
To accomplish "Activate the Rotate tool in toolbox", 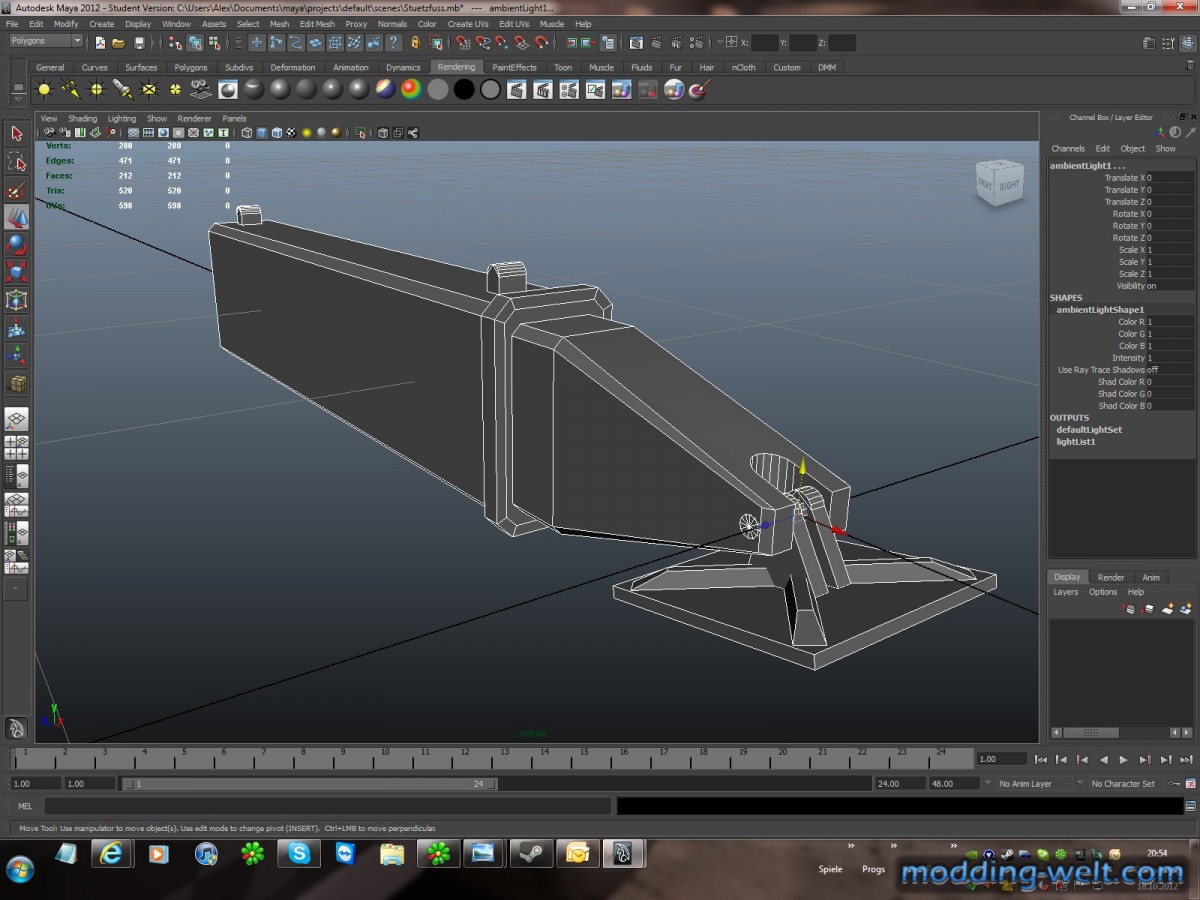I will [16, 245].
